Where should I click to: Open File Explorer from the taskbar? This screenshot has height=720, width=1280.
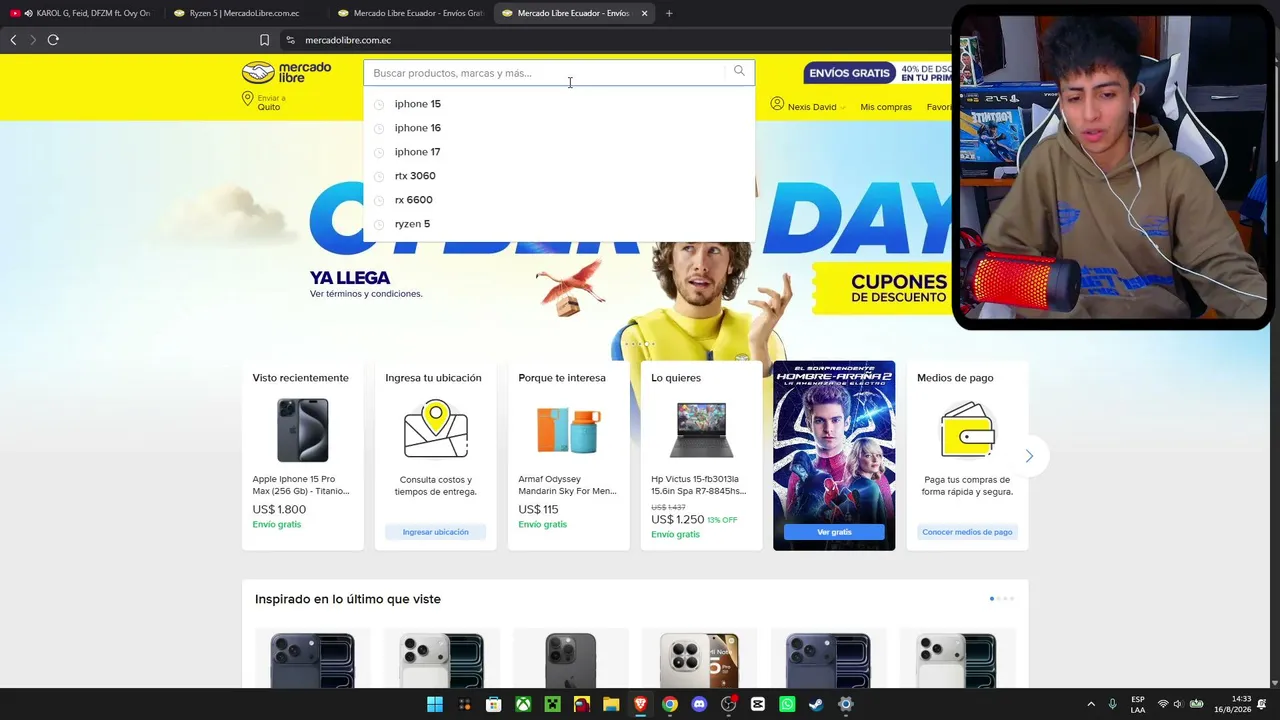611,704
